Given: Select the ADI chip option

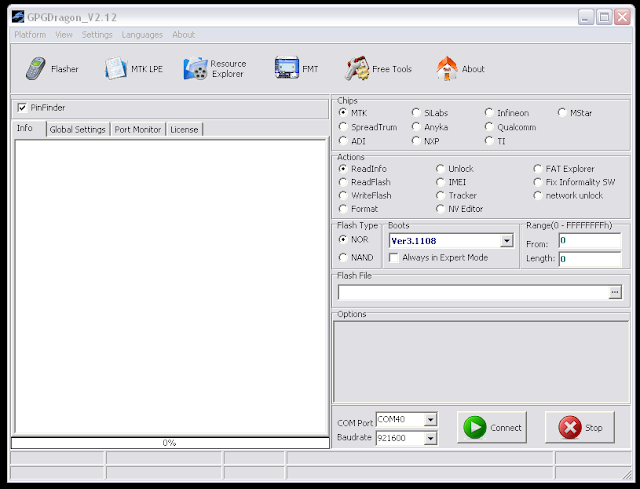Looking at the screenshot, I should click(343, 141).
